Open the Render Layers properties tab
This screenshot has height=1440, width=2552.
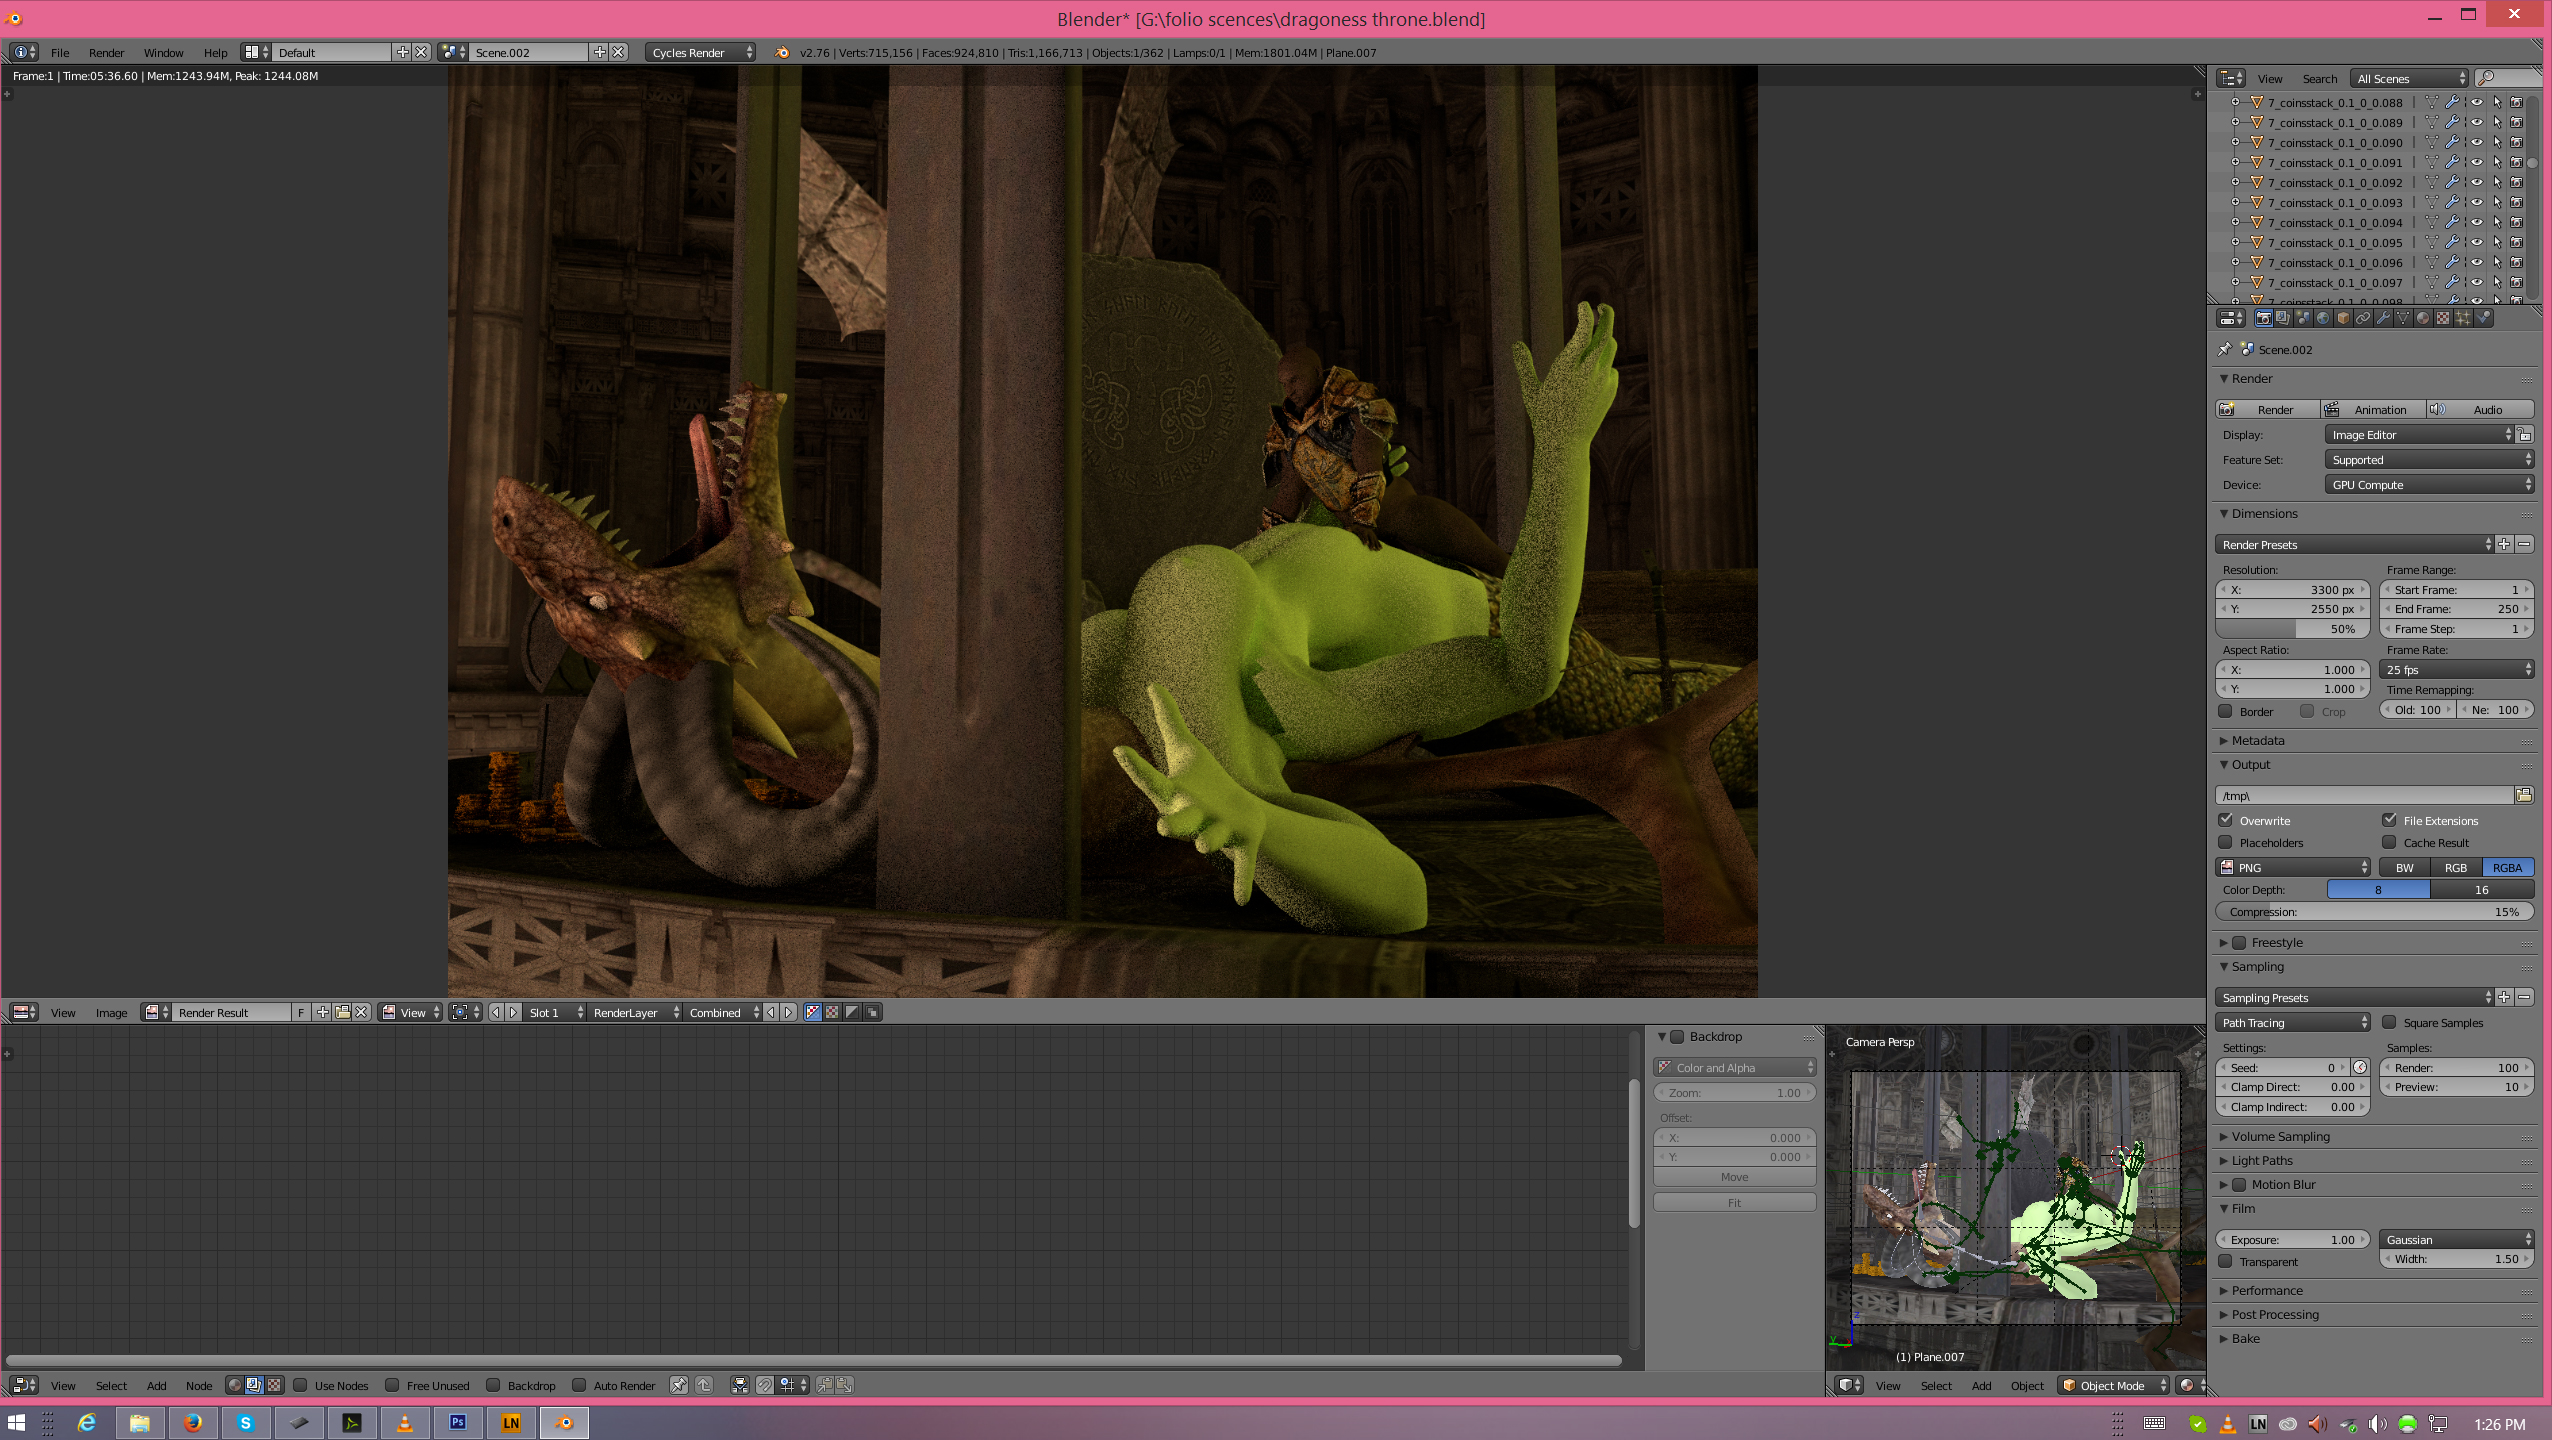(x=2283, y=318)
